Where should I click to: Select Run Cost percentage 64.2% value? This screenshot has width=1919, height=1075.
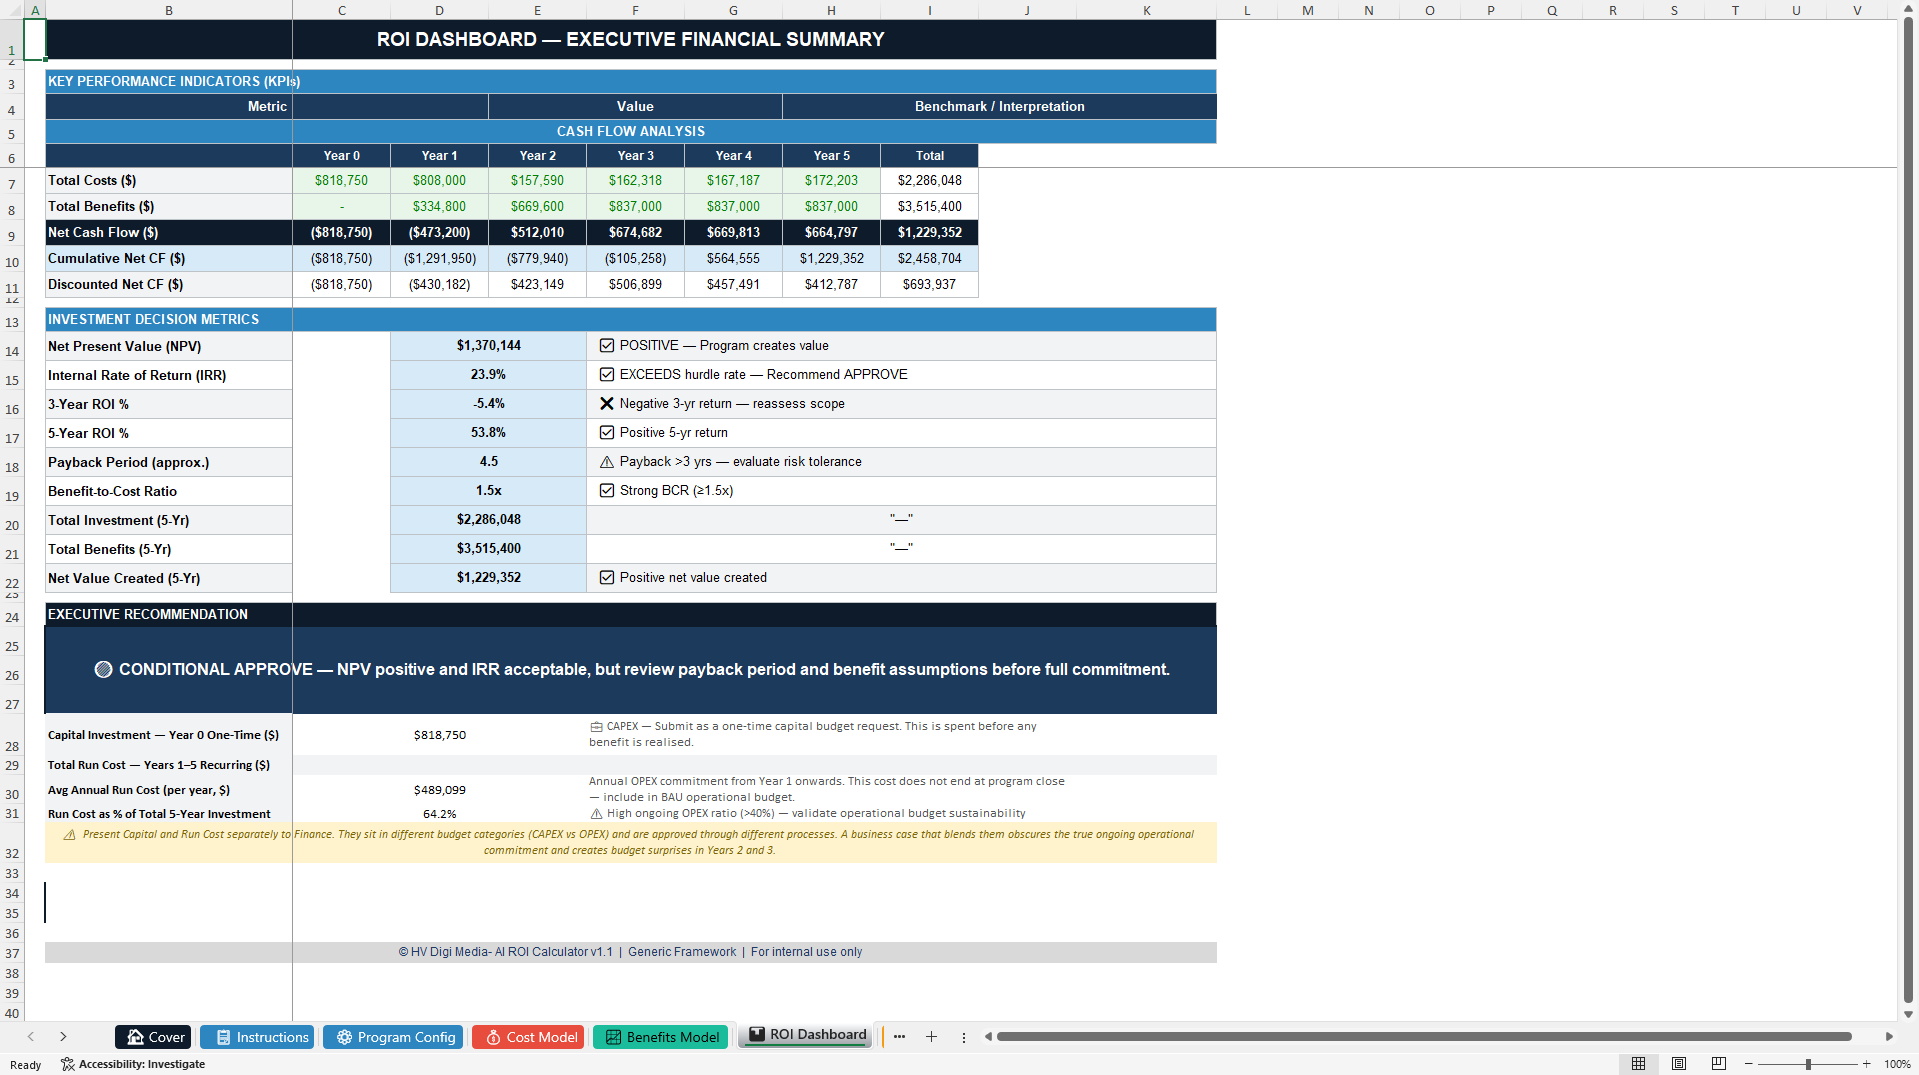tap(440, 814)
